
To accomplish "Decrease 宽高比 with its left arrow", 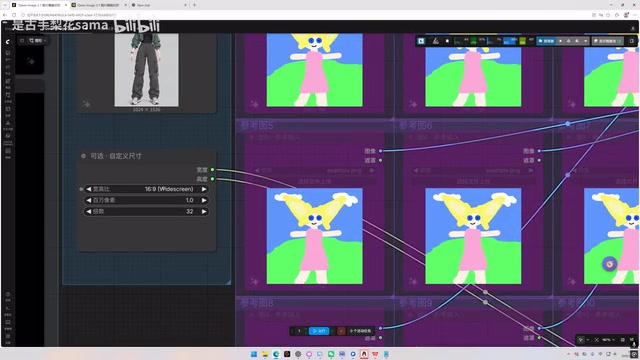I will pyautogui.click(x=89, y=189).
